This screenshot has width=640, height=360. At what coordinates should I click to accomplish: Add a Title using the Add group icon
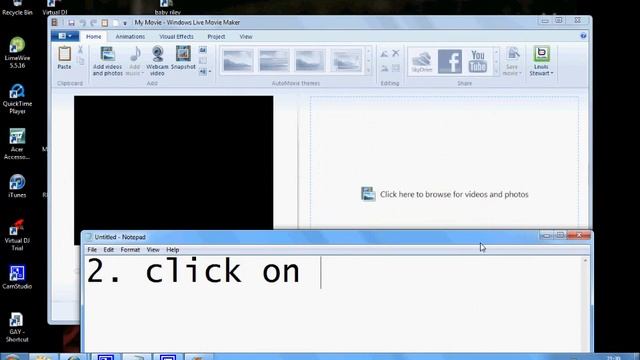pos(203,50)
